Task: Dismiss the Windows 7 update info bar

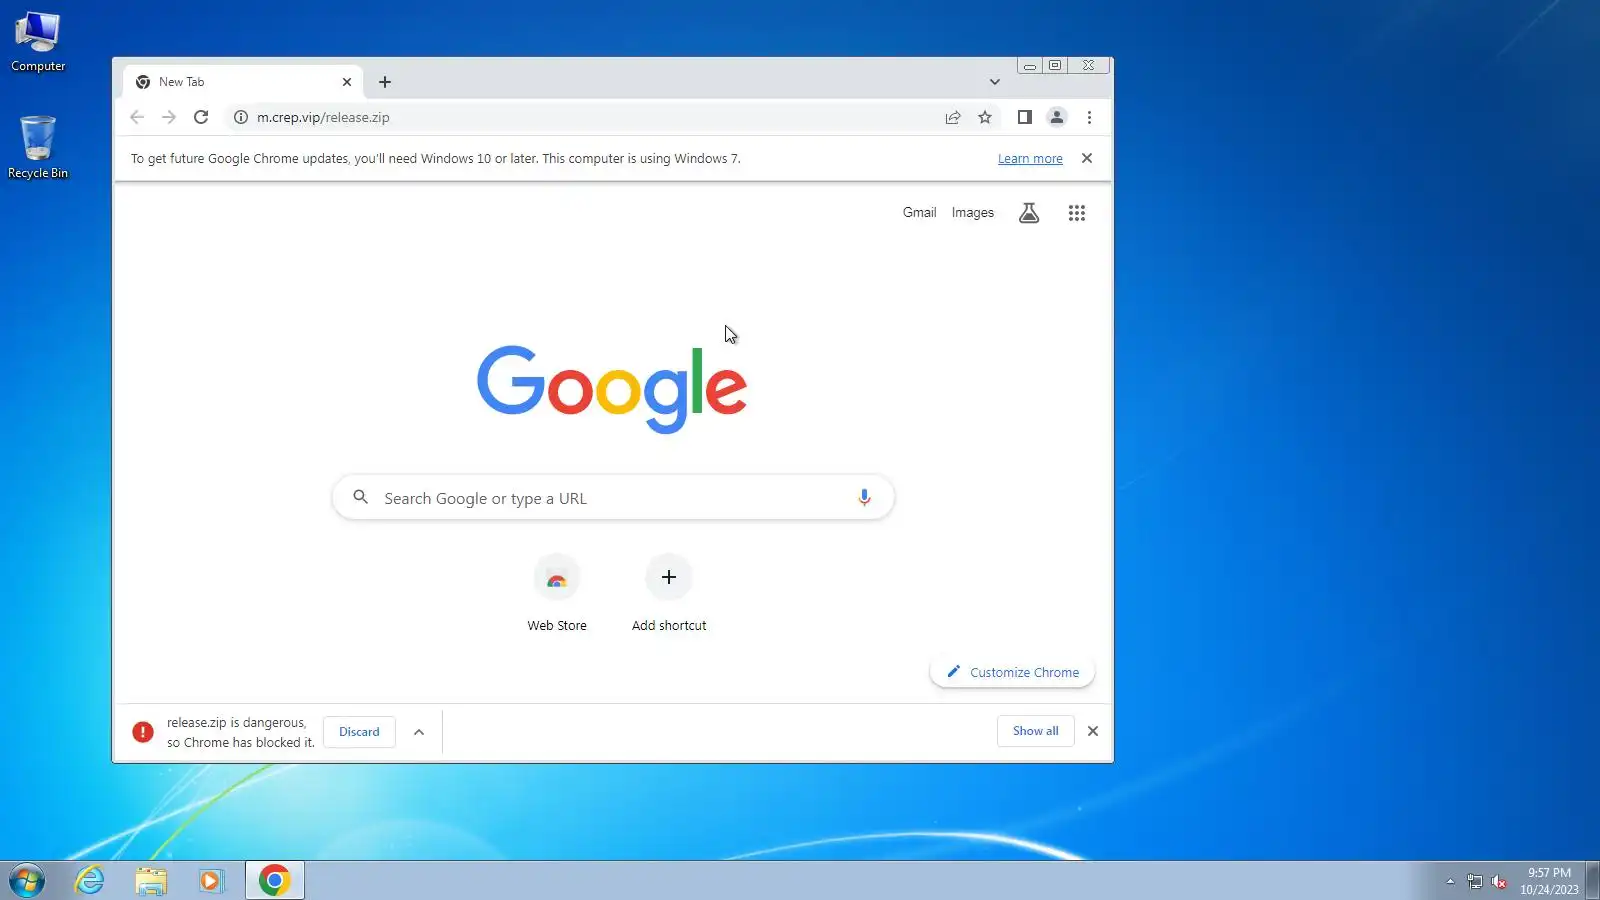Action: tap(1087, 158)
